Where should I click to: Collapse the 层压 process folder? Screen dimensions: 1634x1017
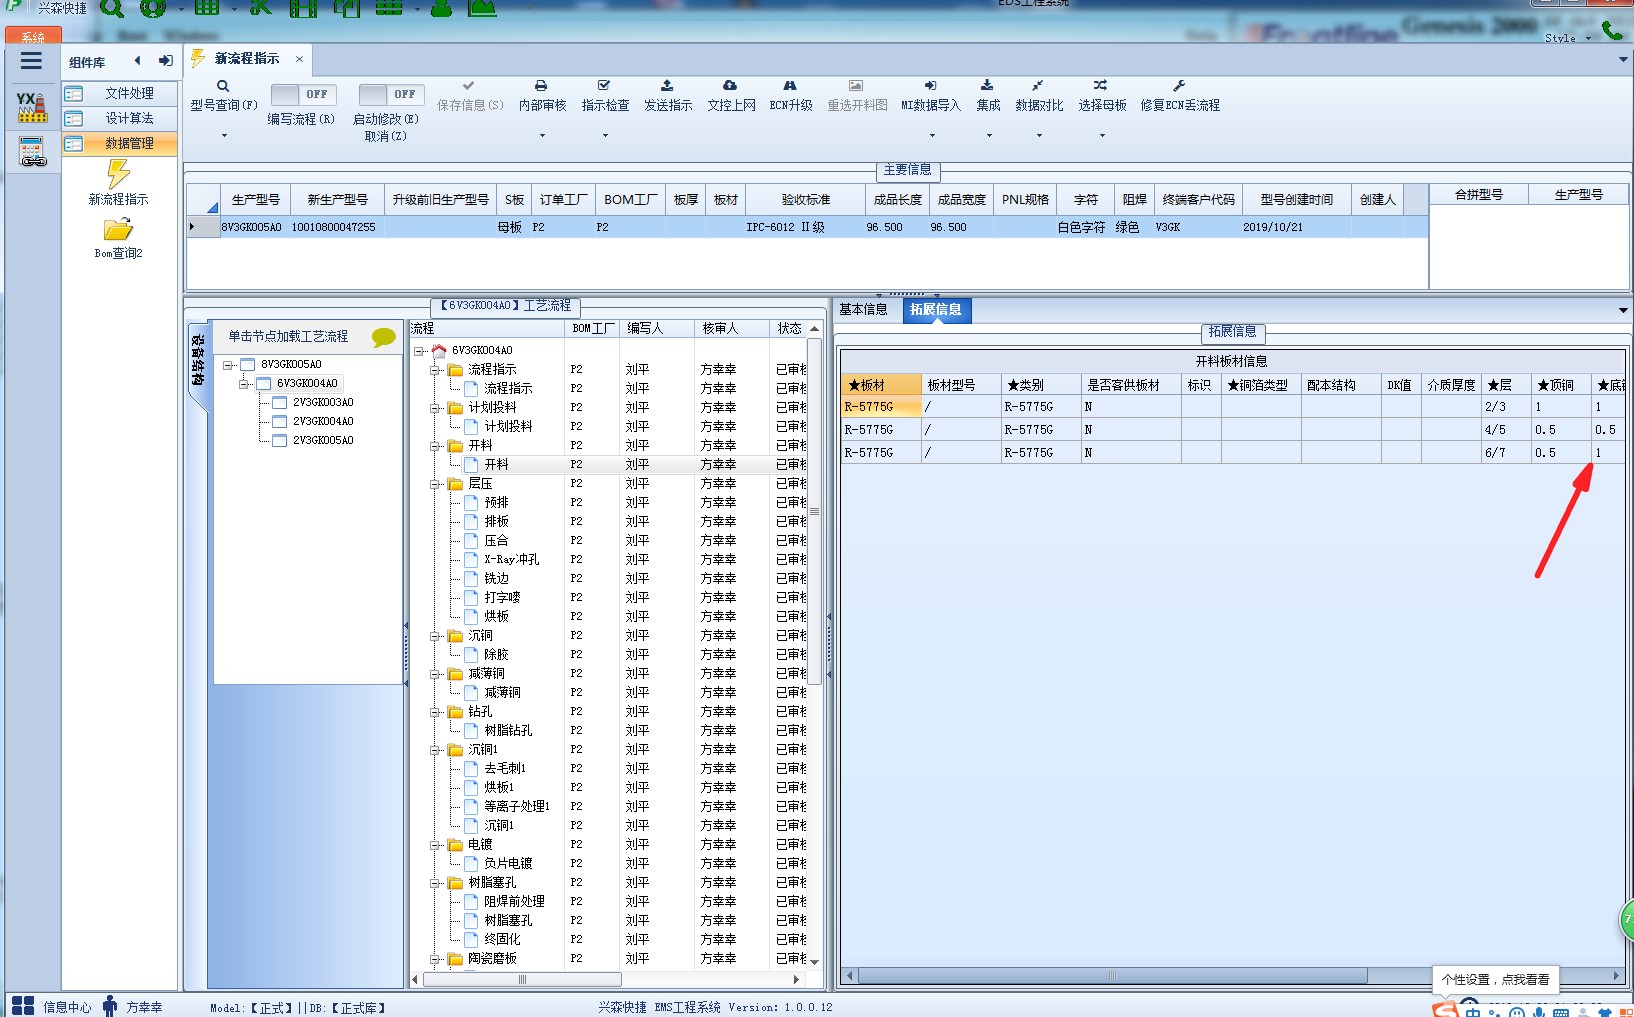click(436, 484)
